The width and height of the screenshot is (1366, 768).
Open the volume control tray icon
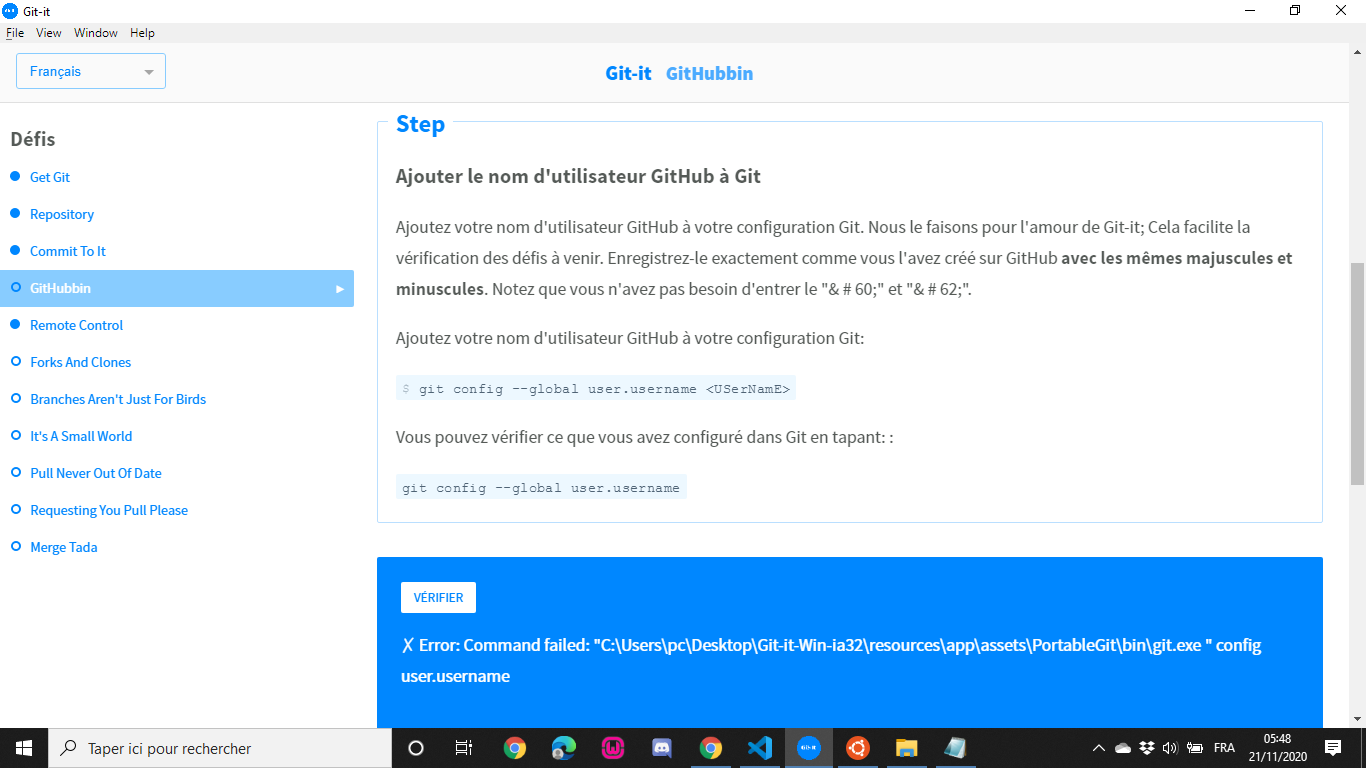tap(1171, 748)
